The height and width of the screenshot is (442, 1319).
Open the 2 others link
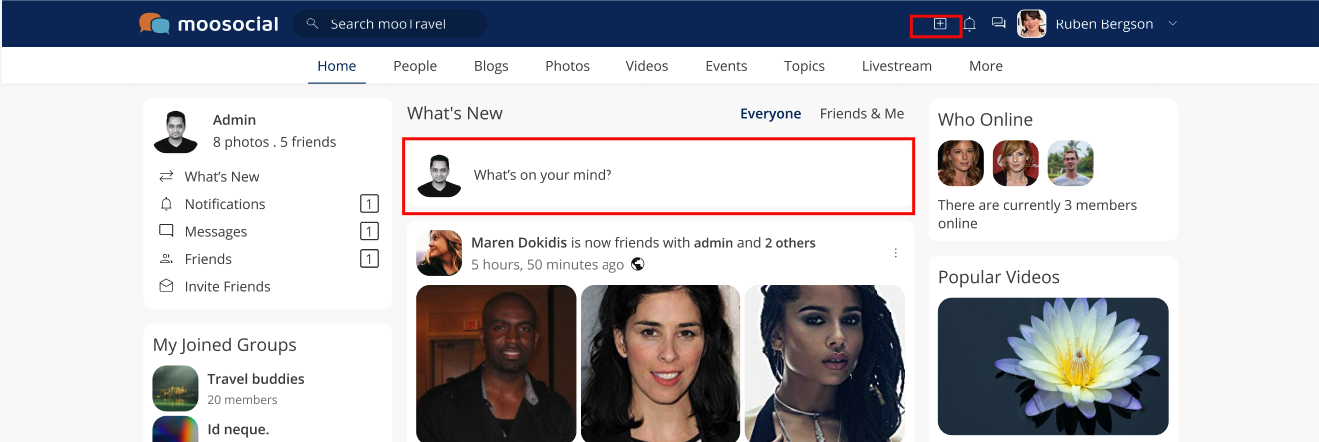[x=790, y=243]
